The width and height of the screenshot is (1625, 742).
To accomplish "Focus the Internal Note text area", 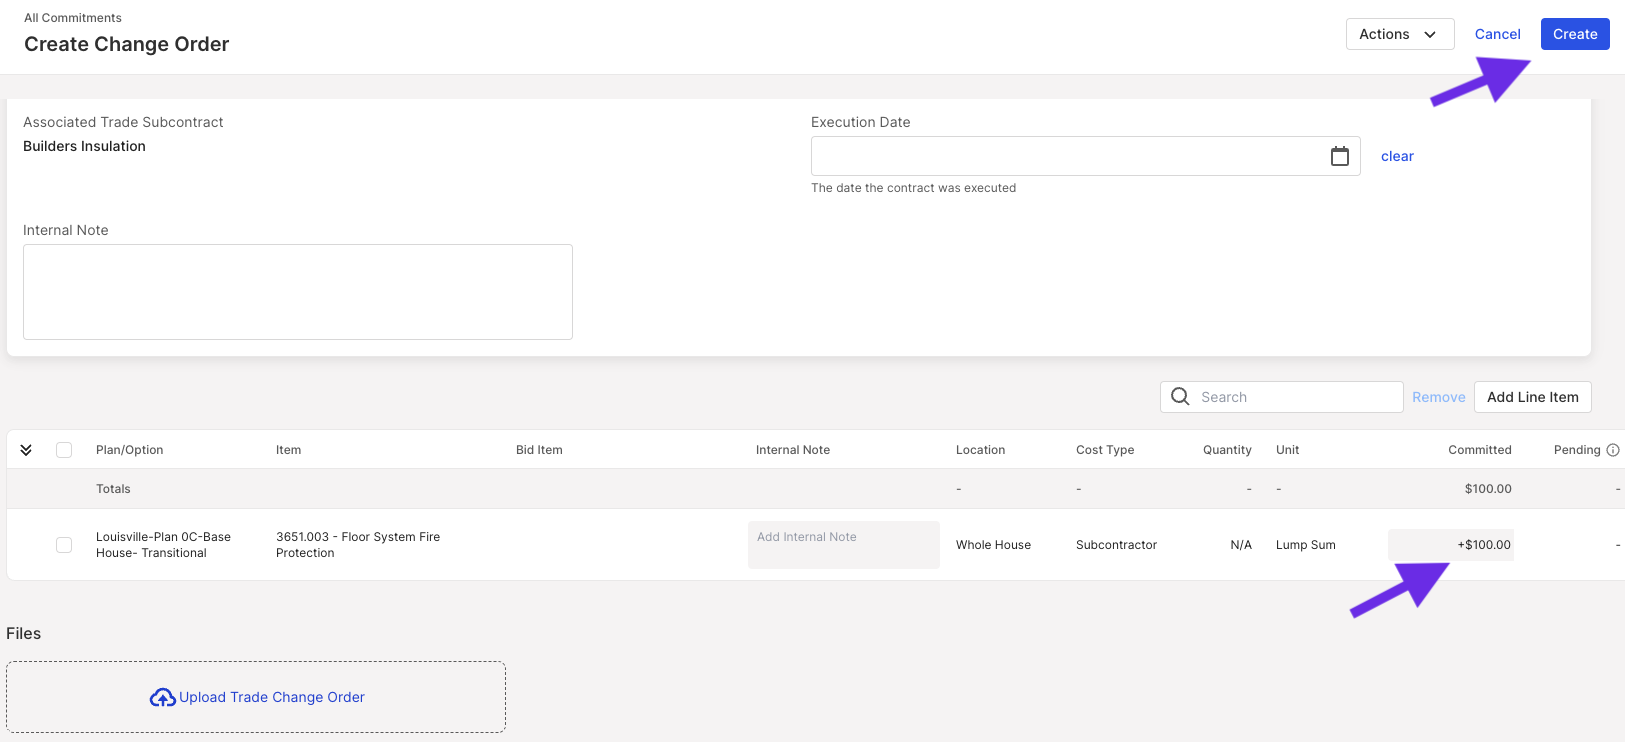I will (298, 292).
